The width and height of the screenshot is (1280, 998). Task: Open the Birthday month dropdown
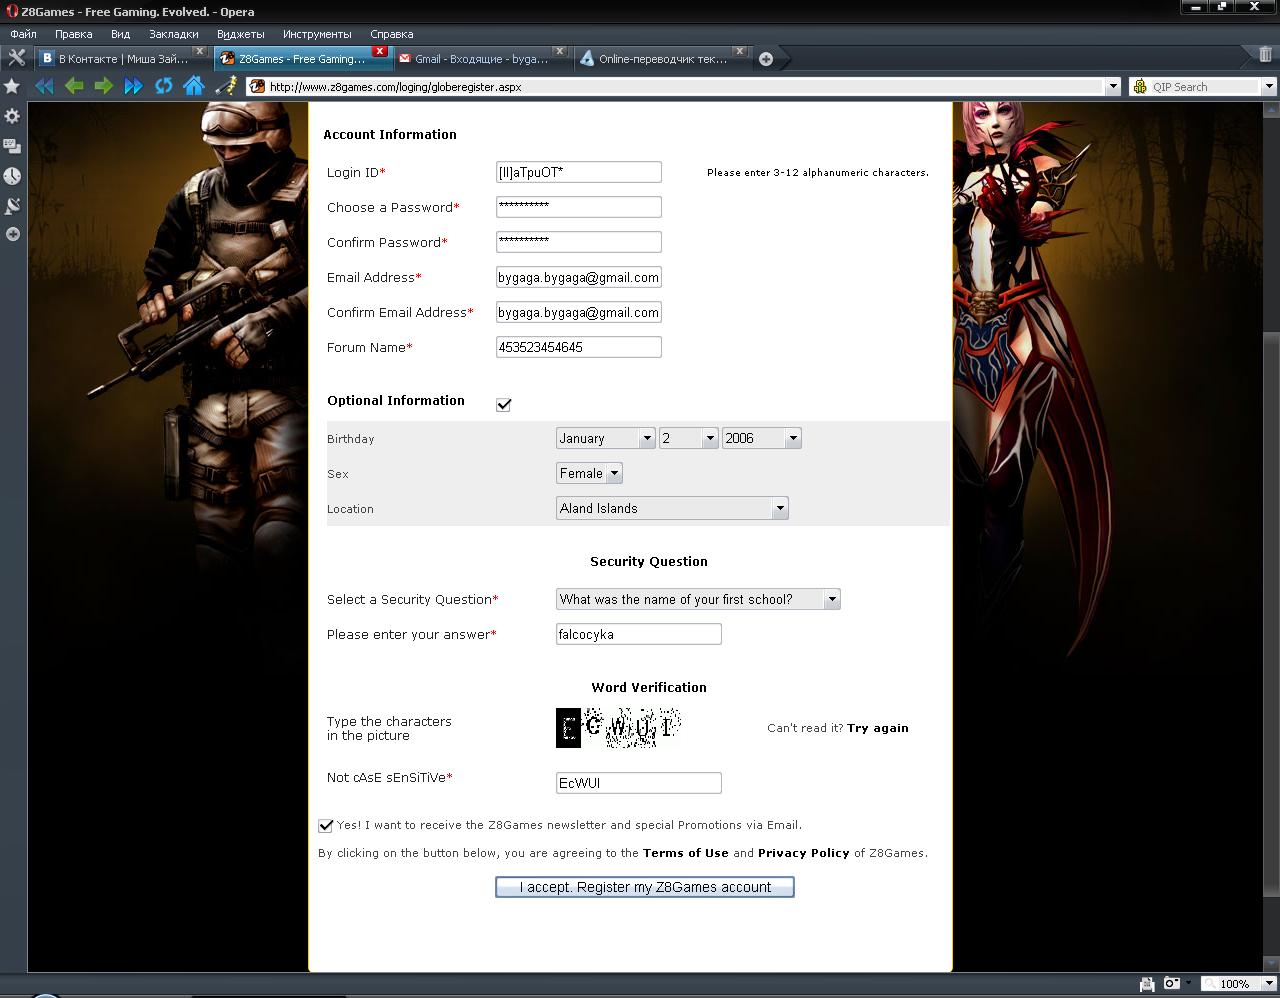tap(605, 438)
